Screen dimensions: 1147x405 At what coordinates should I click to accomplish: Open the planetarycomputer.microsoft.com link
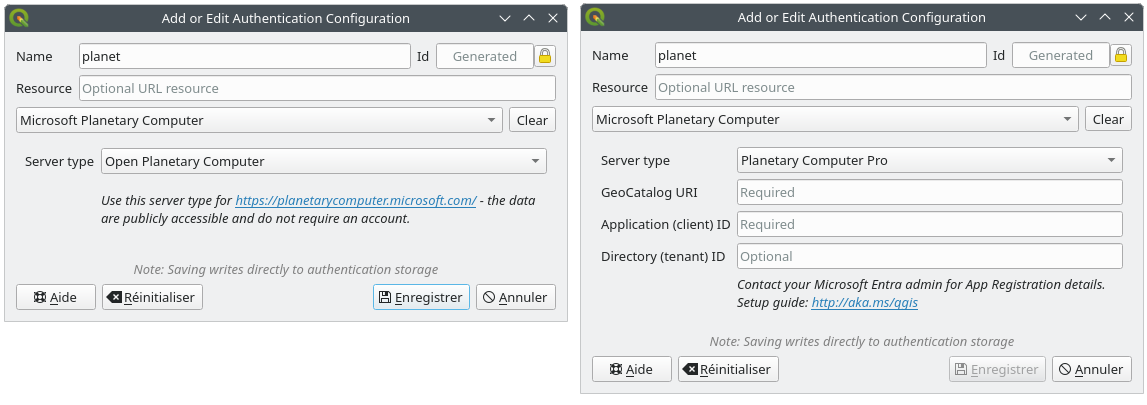pyautogui.click(x=356, y=200)
